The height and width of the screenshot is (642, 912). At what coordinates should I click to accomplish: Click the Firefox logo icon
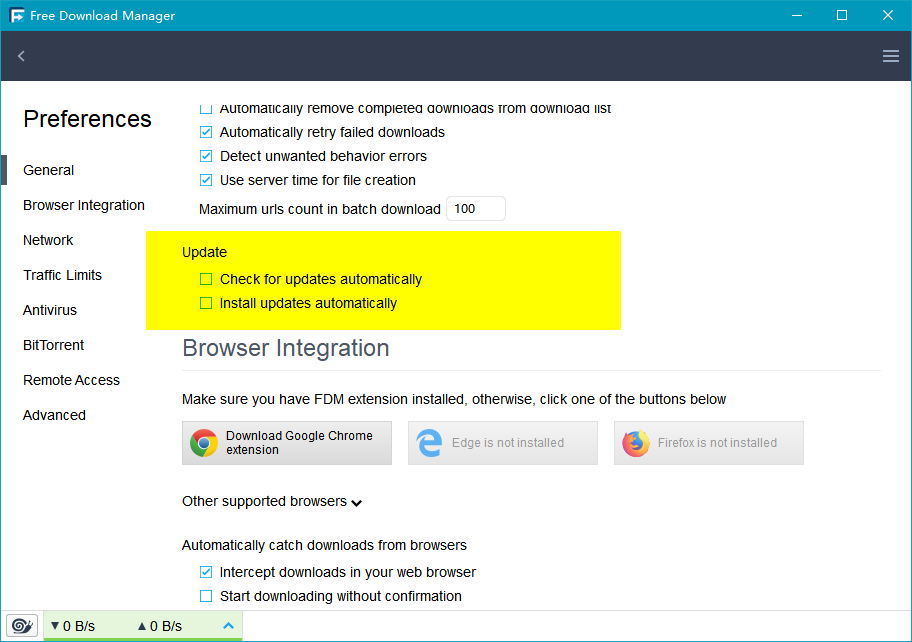click(636, 443)
